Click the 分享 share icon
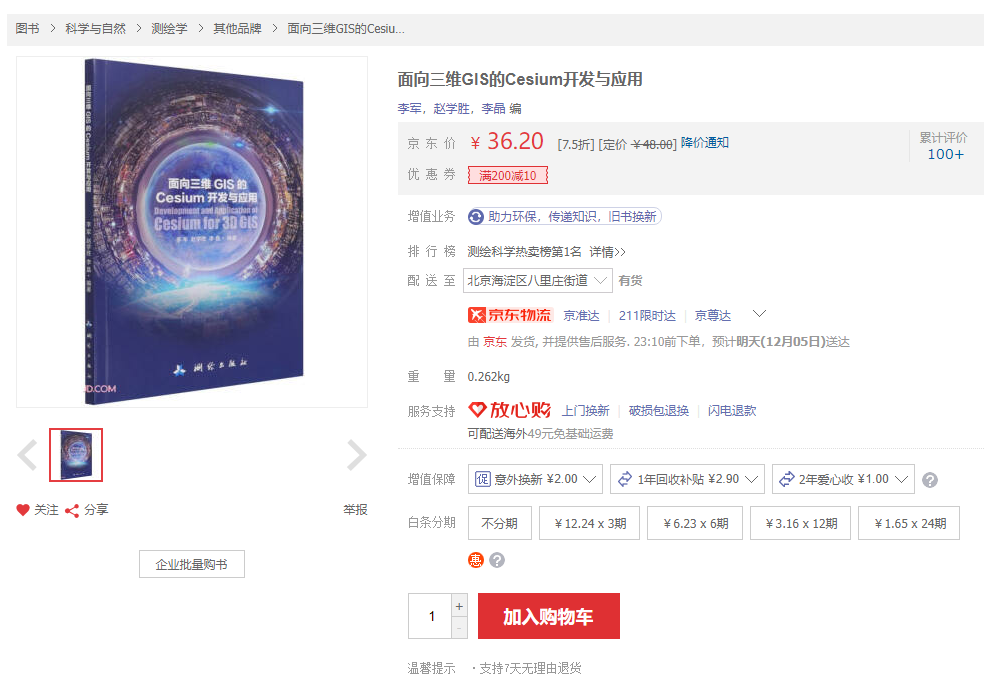Screen dimensions: 984x676 (72, 510)
